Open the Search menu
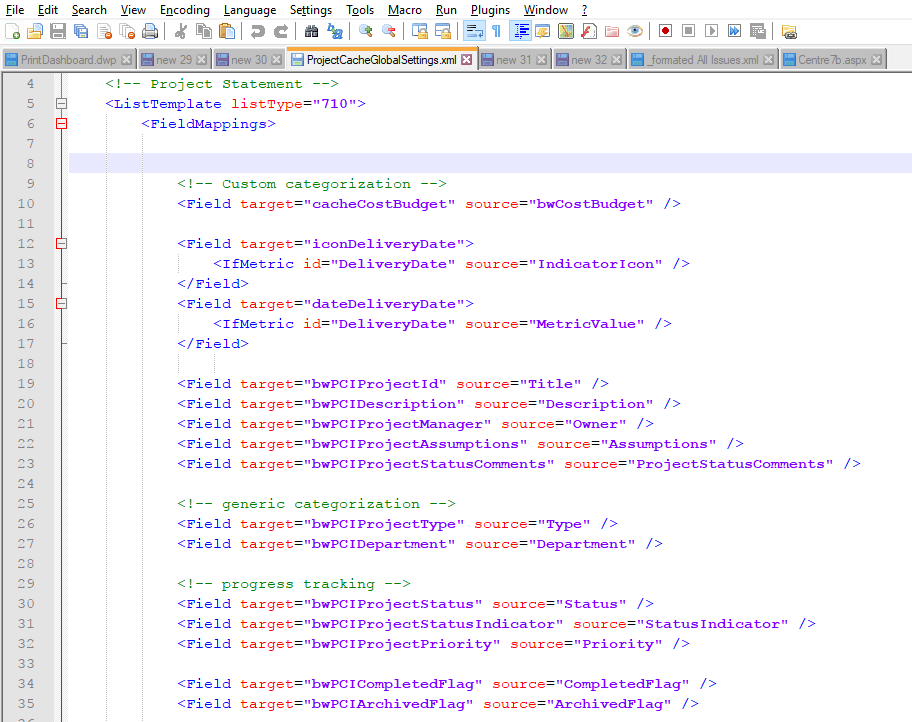 coord(89,10)
